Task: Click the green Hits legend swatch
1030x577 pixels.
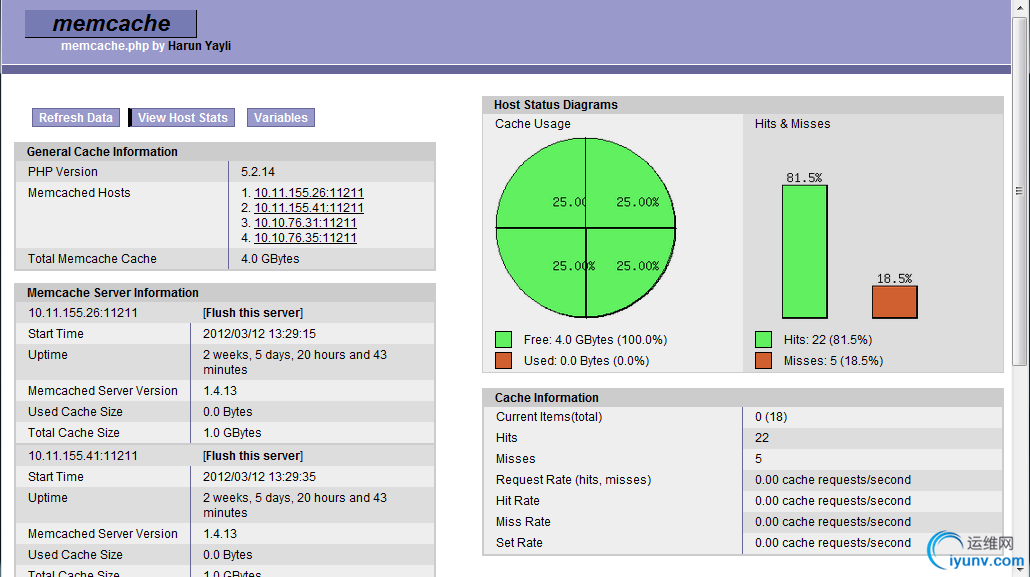Action: tap(763, 340)
